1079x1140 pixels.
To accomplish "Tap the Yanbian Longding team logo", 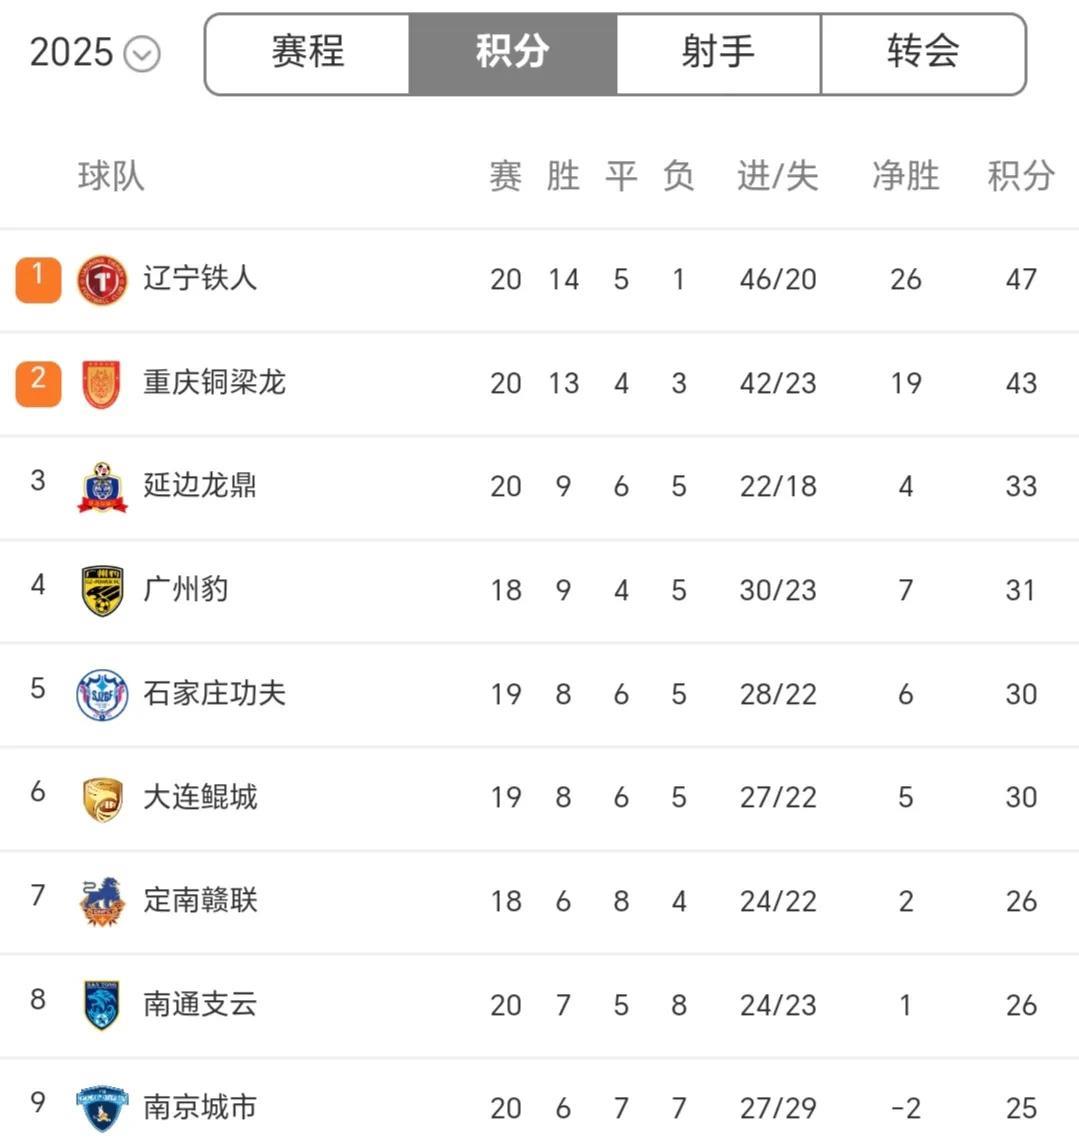I will coord(102,488).
